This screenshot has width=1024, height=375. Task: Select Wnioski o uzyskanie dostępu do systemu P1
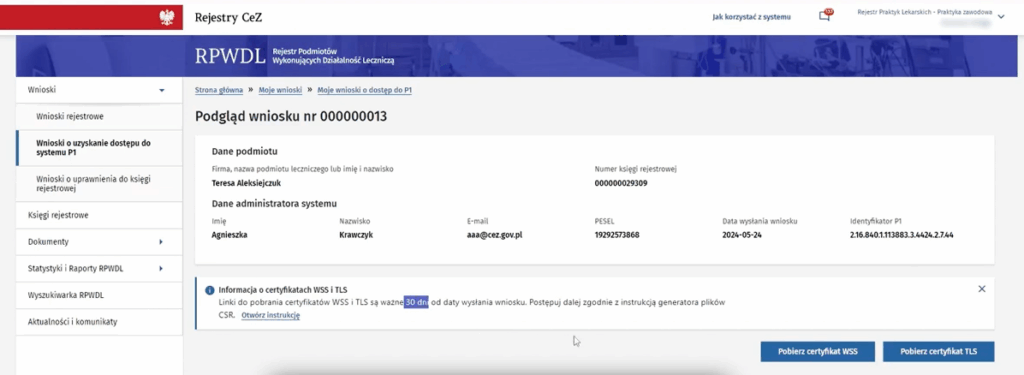(x=99, y=148)
